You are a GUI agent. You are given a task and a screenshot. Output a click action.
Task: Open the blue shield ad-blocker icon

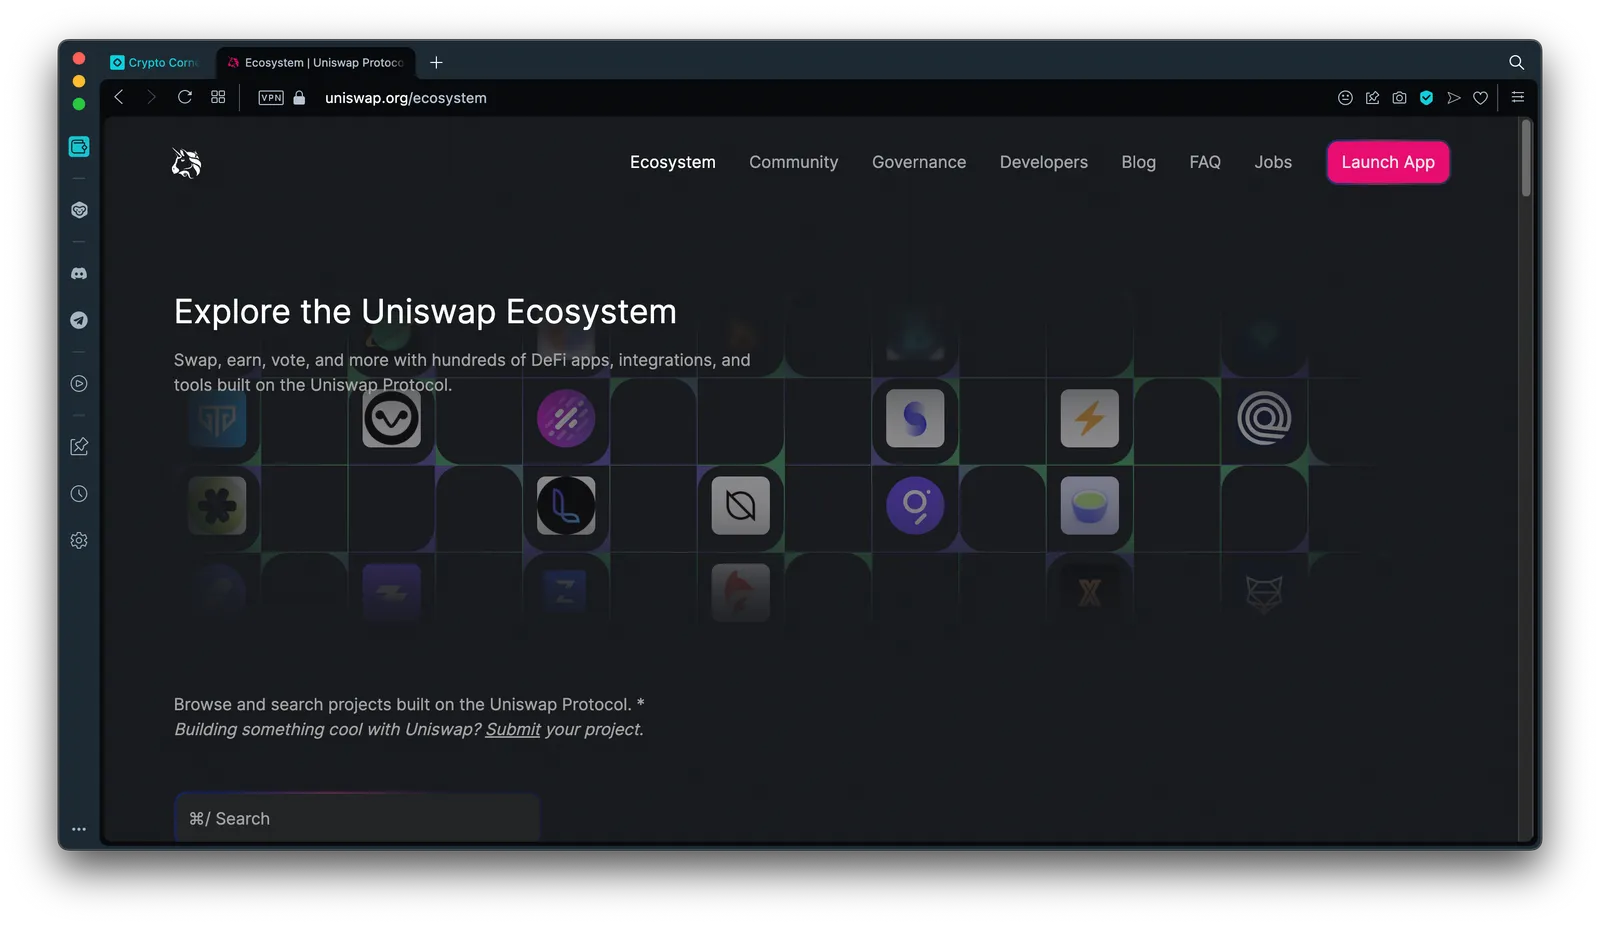(1426, 98)
